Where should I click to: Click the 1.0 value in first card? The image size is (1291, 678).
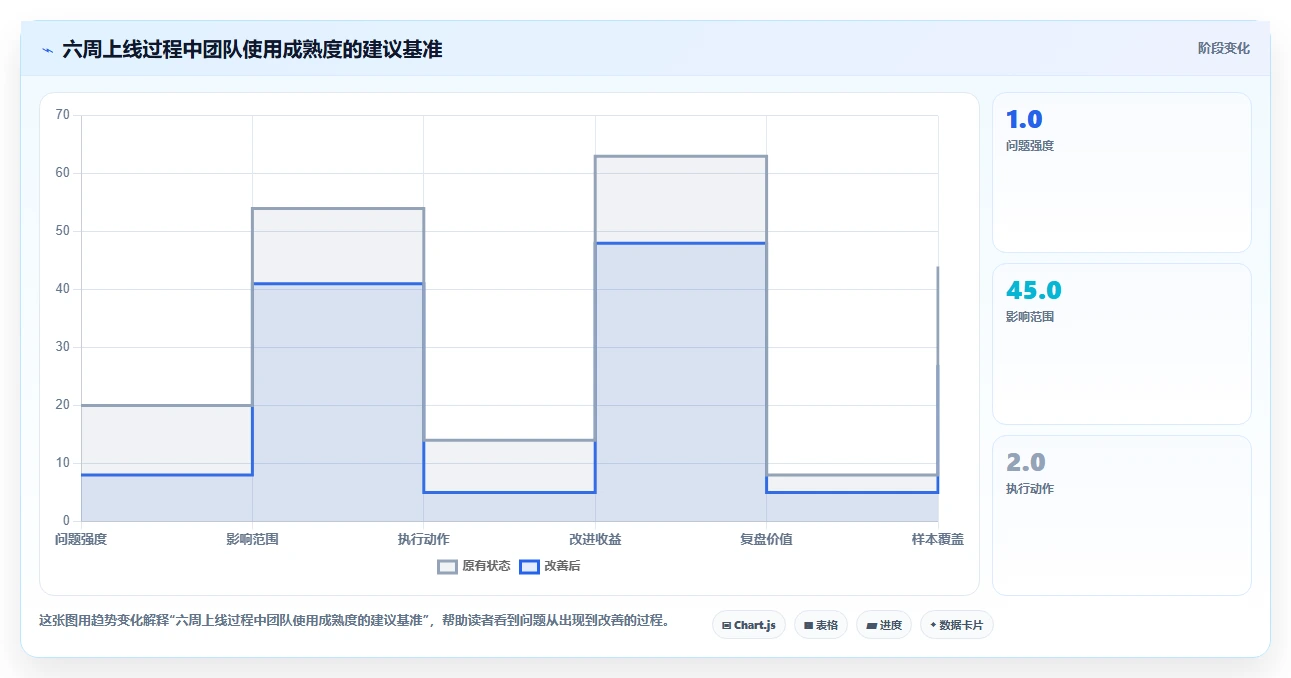pyautogui.click(x=1024, y=120)
